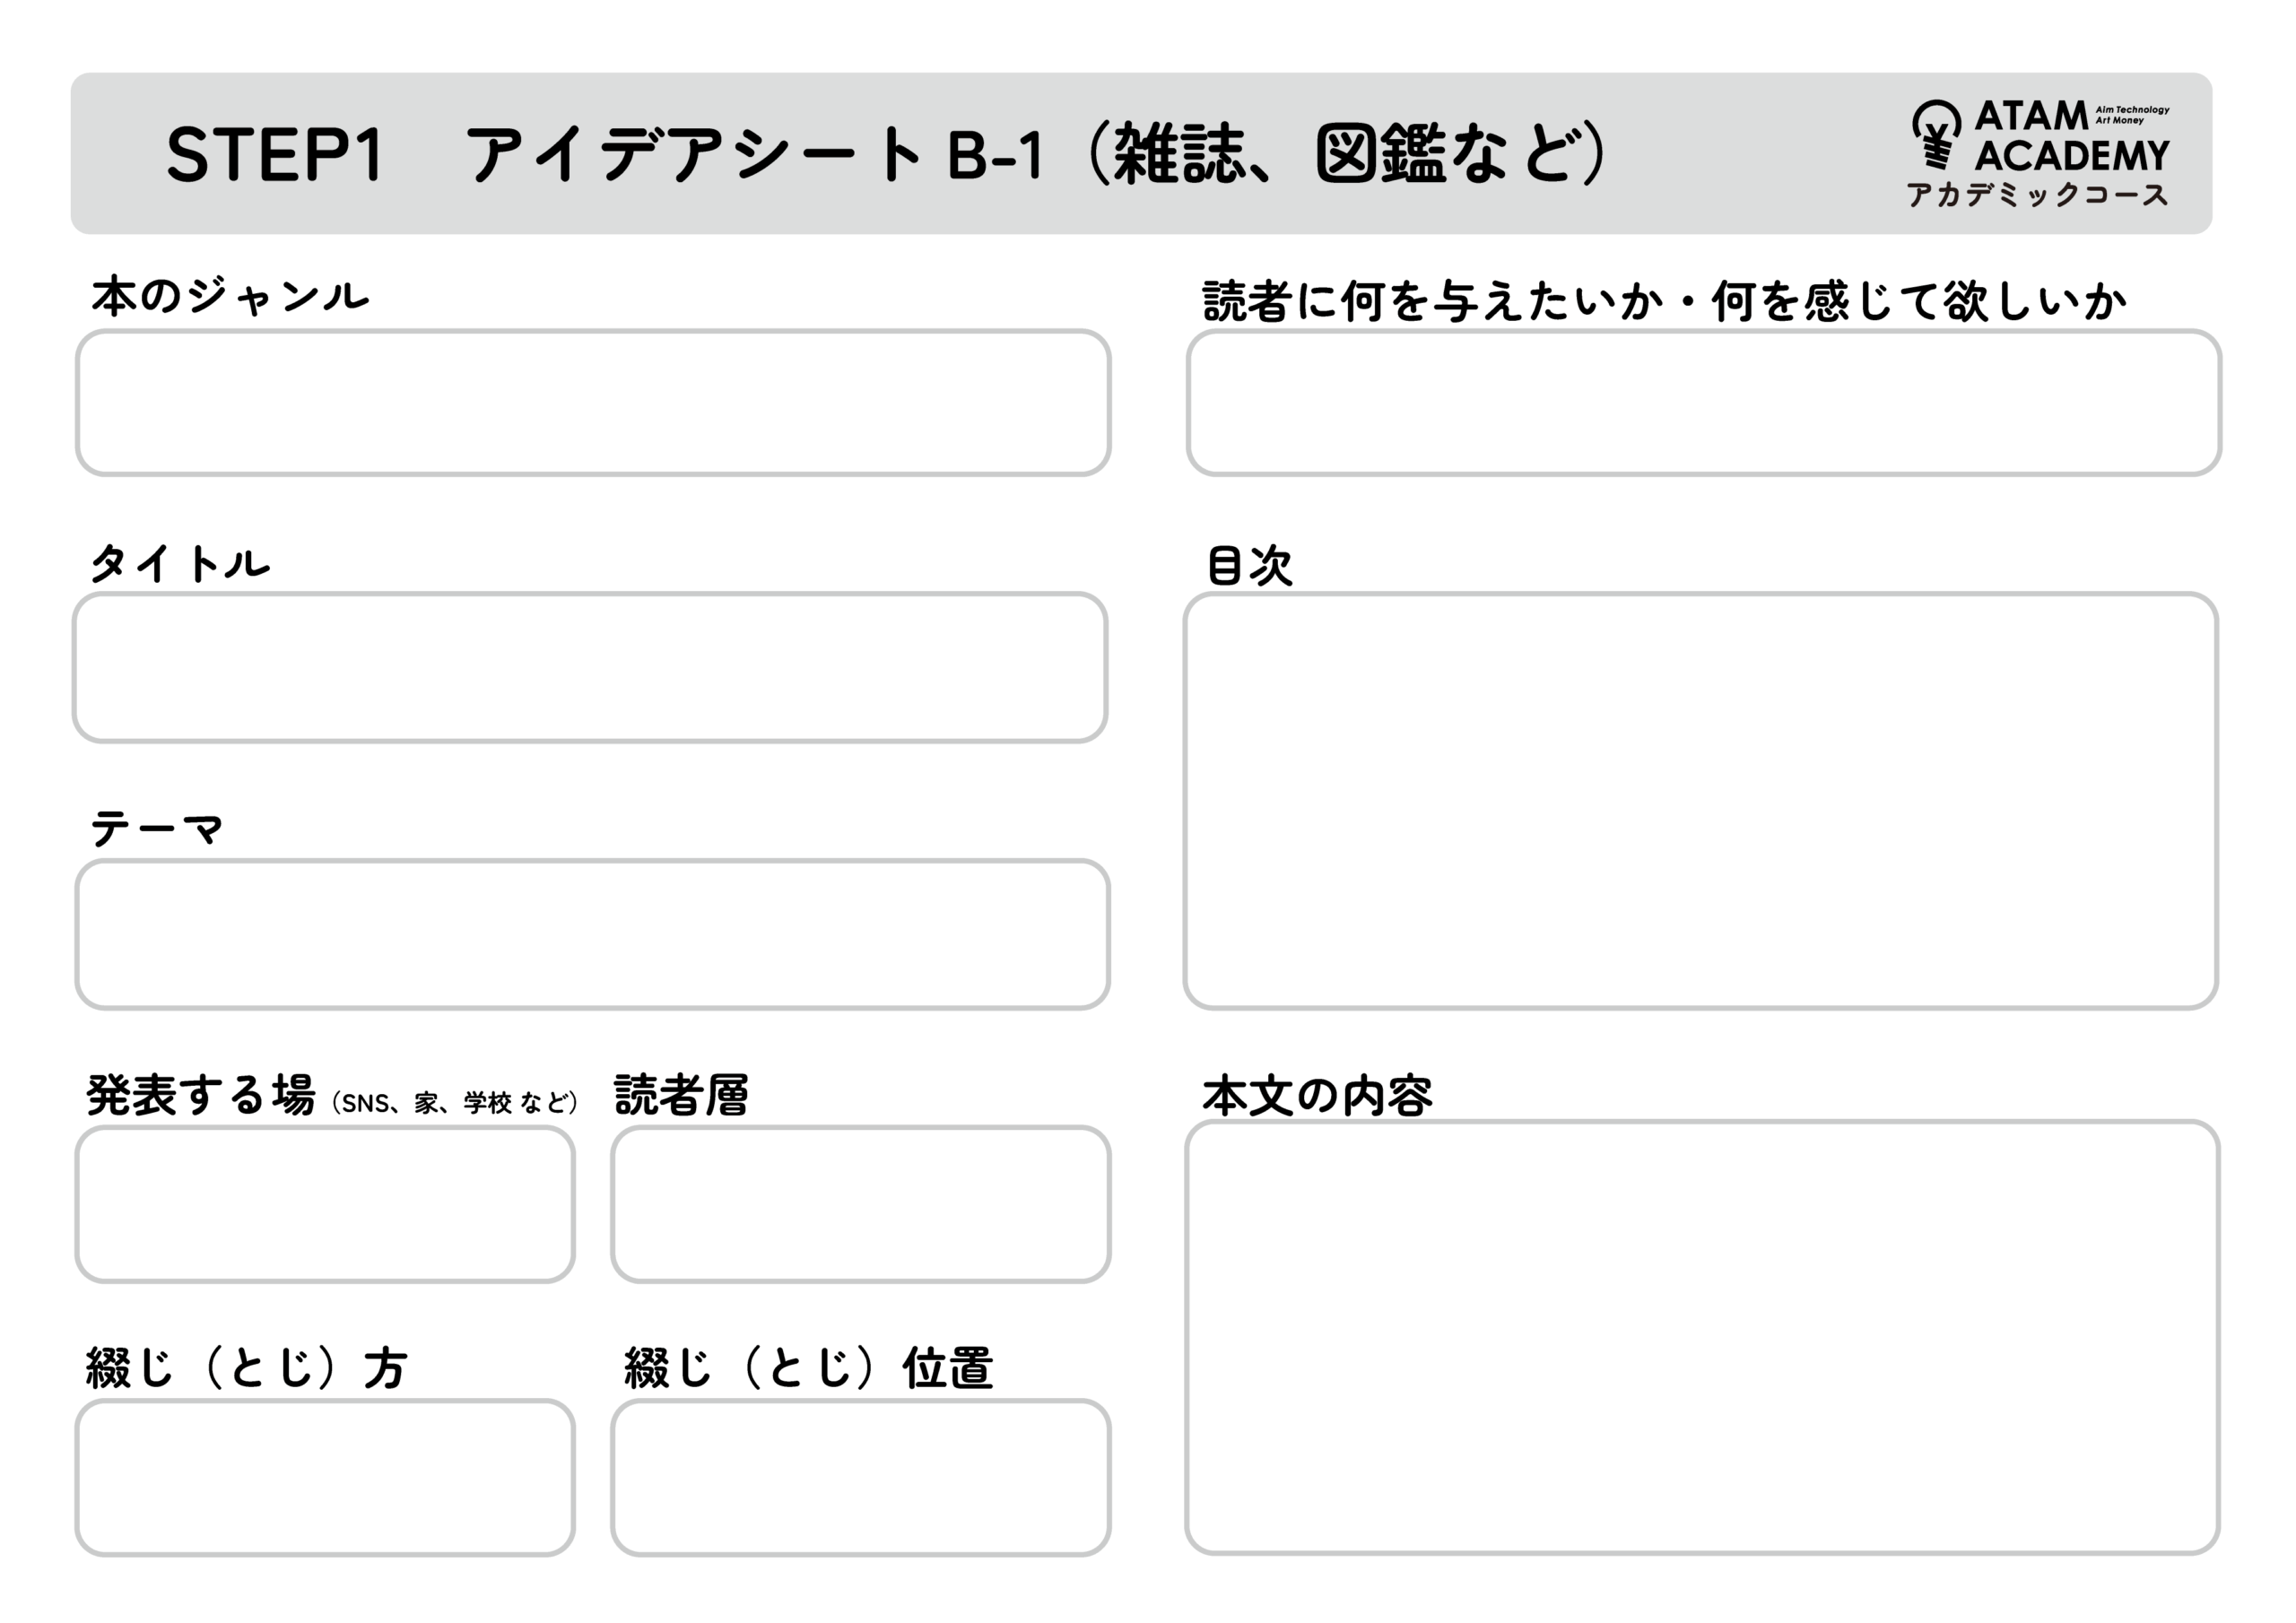
Task: Click the アカデミックコース caption under logo
Action: point(2037,194)
